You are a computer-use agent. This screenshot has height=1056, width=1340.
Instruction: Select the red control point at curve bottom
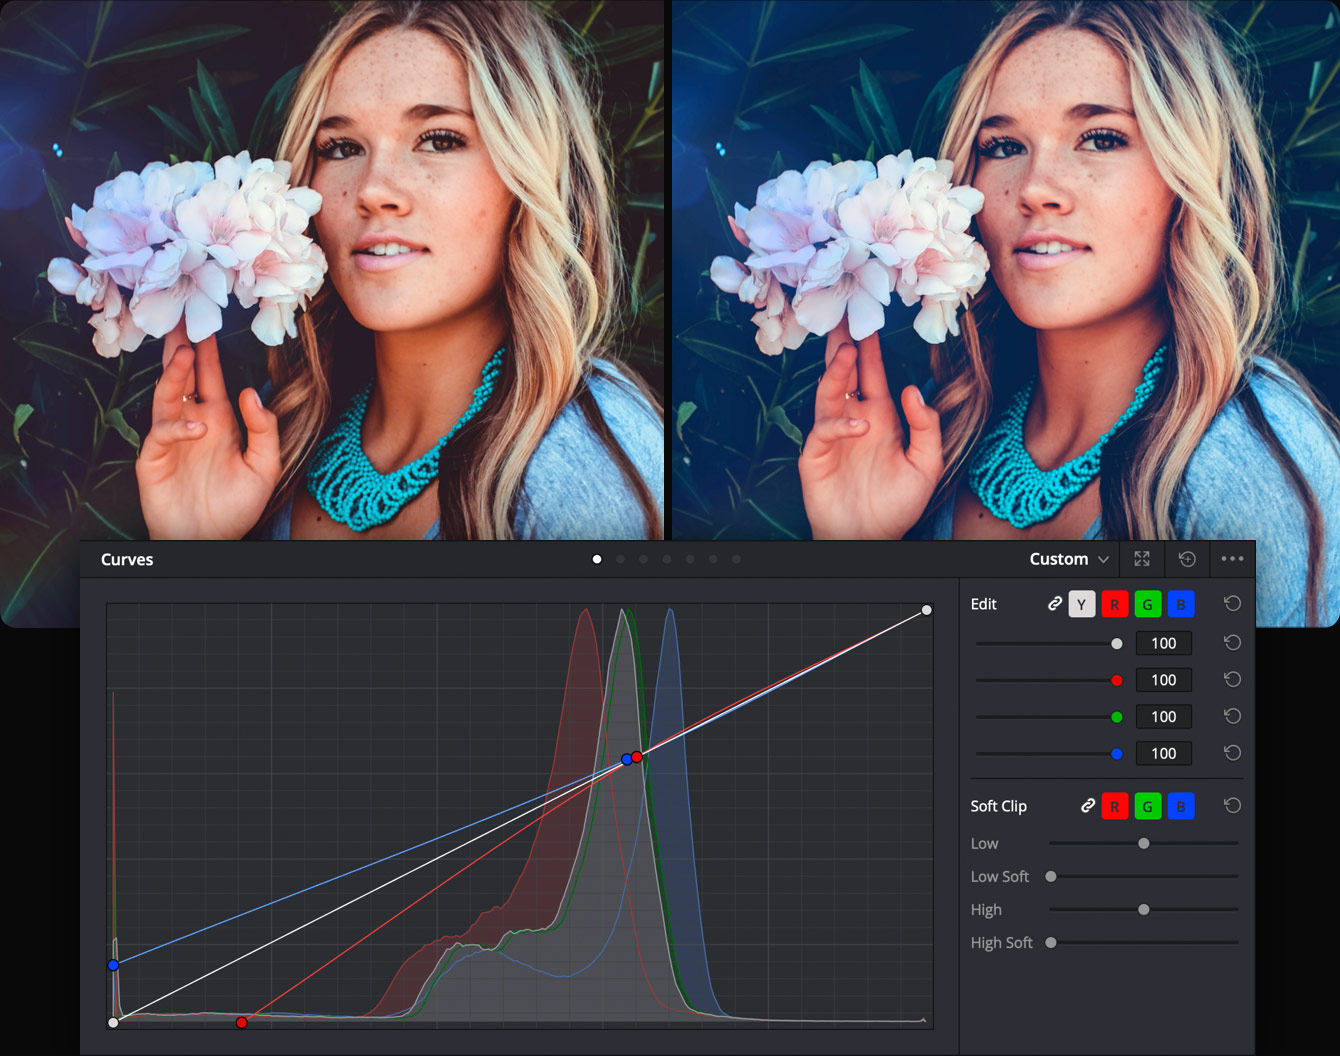(242, 1023)
